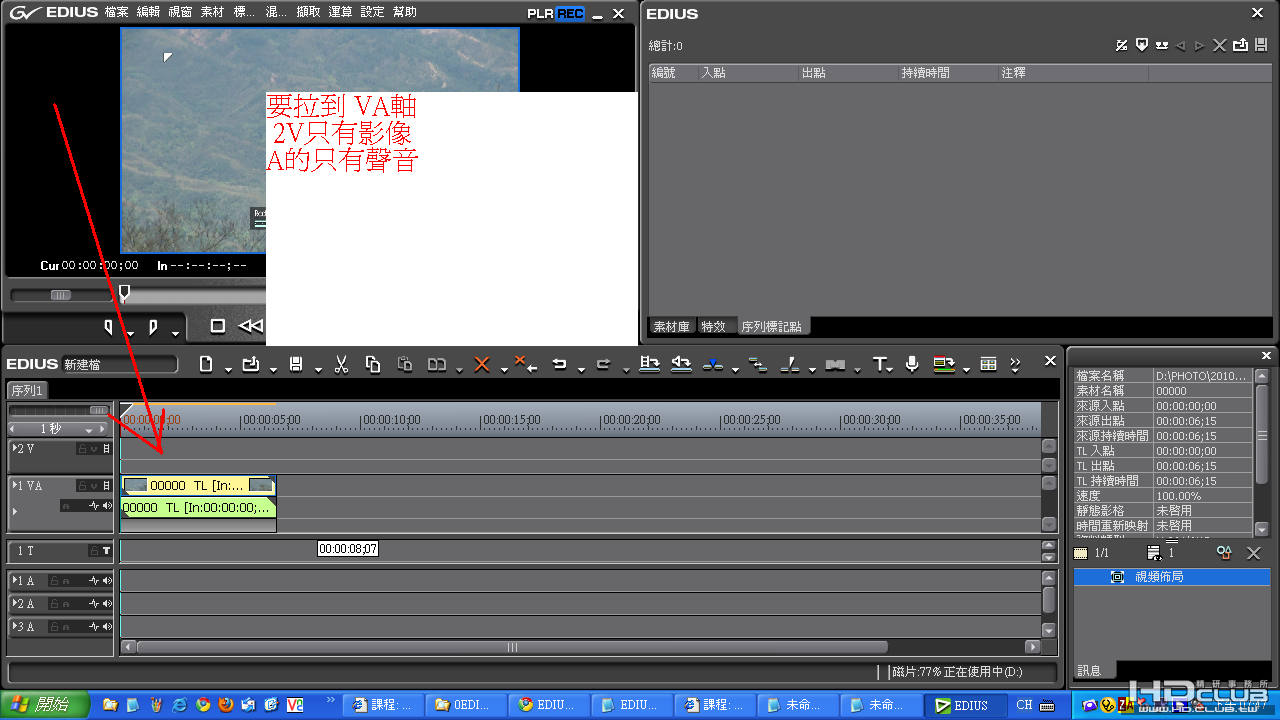Click the create title T icon
The image size is (1280, 720).
(x=879, y=364)
